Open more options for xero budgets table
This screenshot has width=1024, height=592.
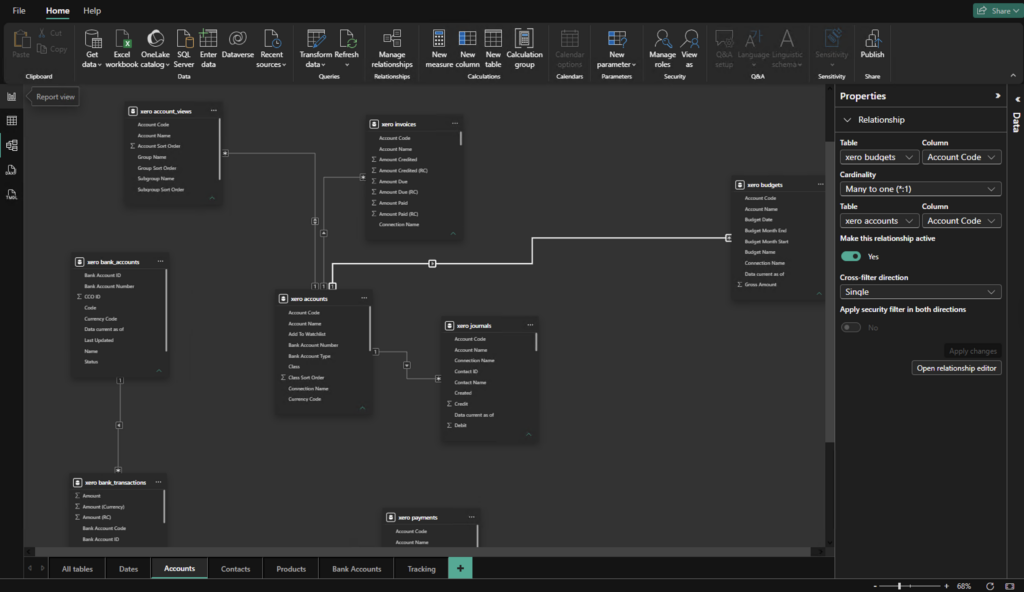[x=820, y=184]
